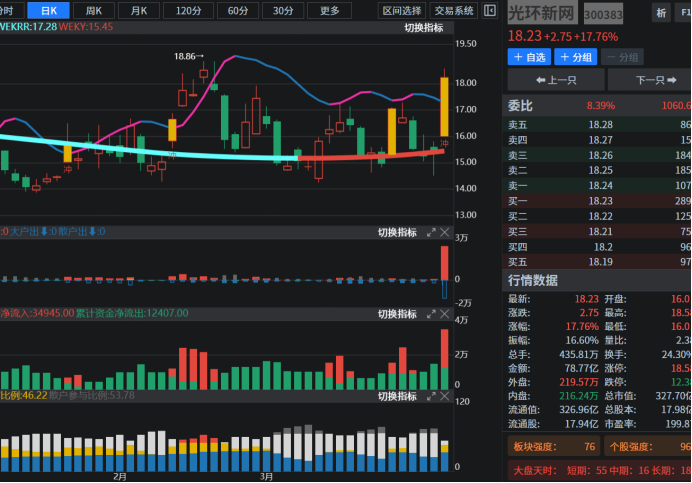Maximize the participation ratio sub-chart
Viewport: 692px width, 483px height.
click(x=432, y=396)
